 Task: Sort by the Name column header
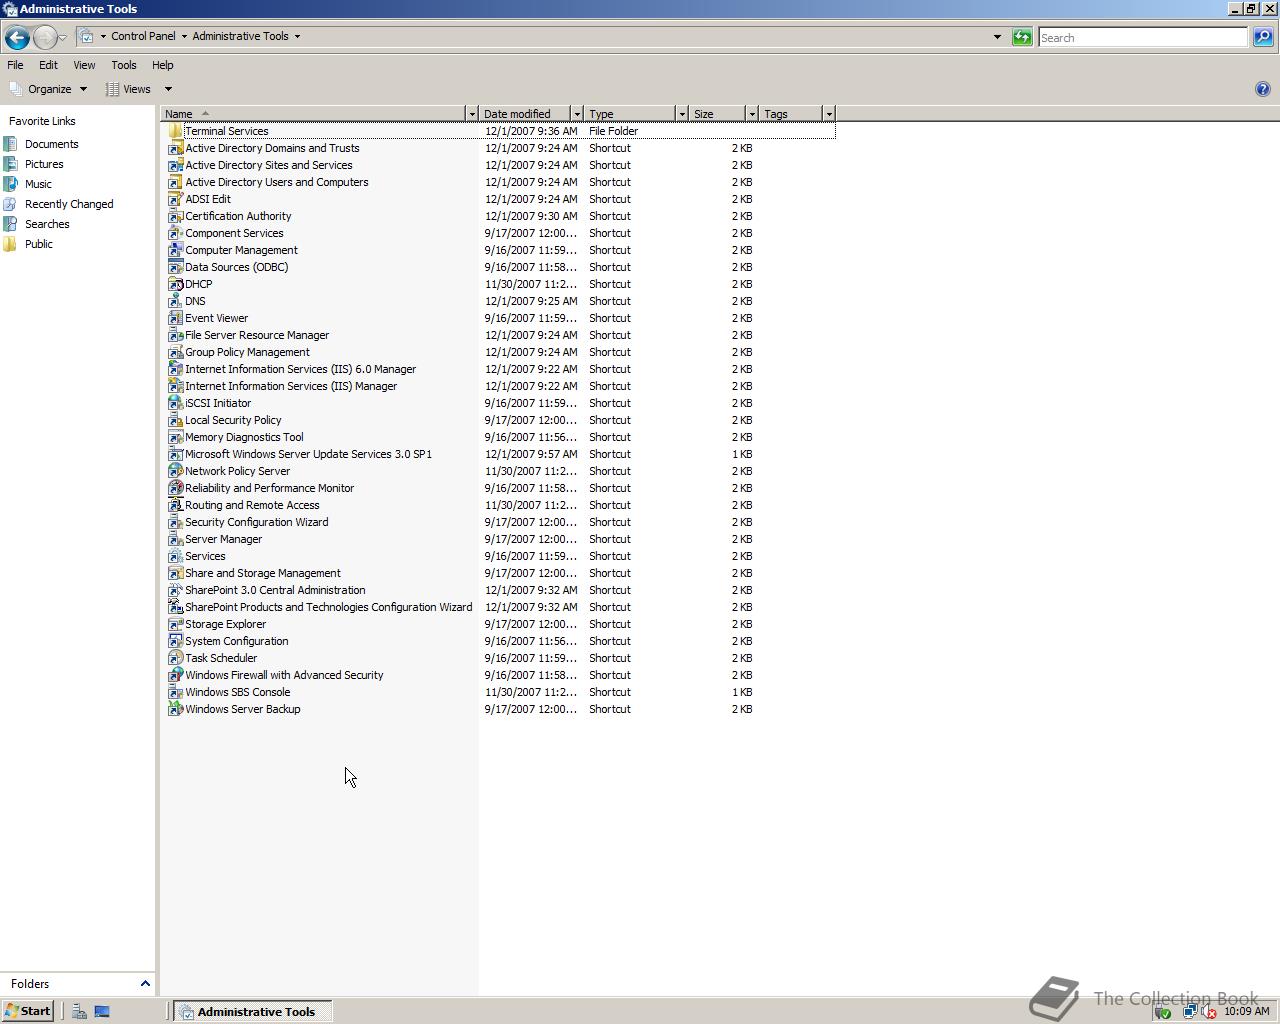[x=313, y=114]
